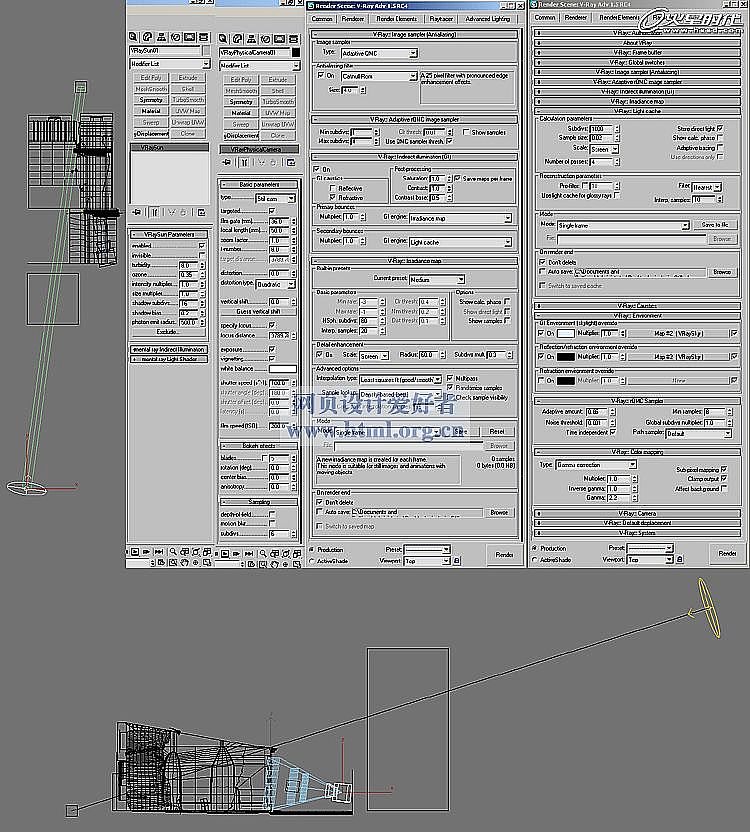Click Maximize Viewport toggle below camera panel
750x832 pixels.
click(x=297, y=564)
